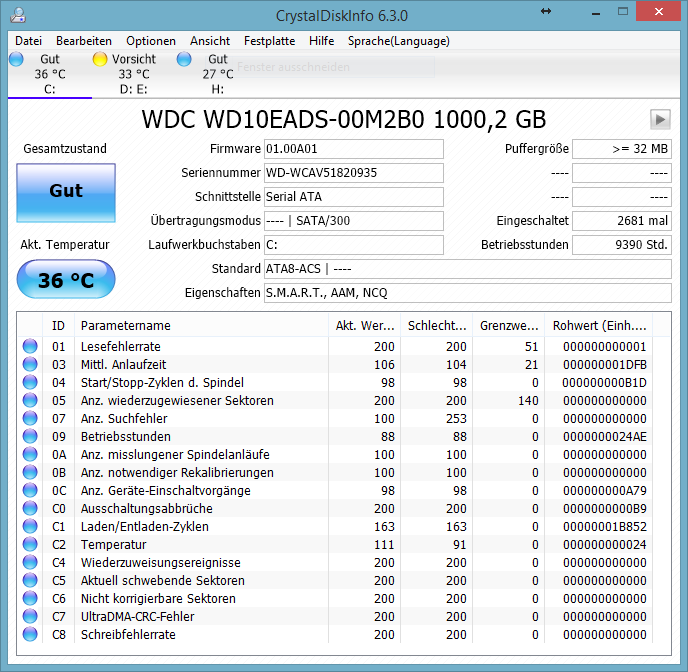Click the Laufwerkbuchstaben field
Viewport: 688px width, 672px height.
click(354, 245)
